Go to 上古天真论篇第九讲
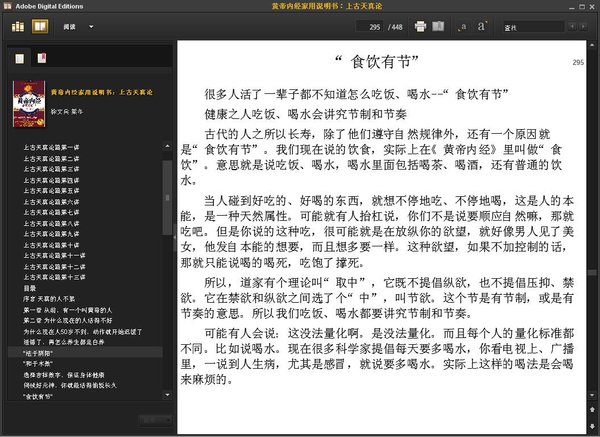This screenshot has width=600, height=437. point(51,234)
